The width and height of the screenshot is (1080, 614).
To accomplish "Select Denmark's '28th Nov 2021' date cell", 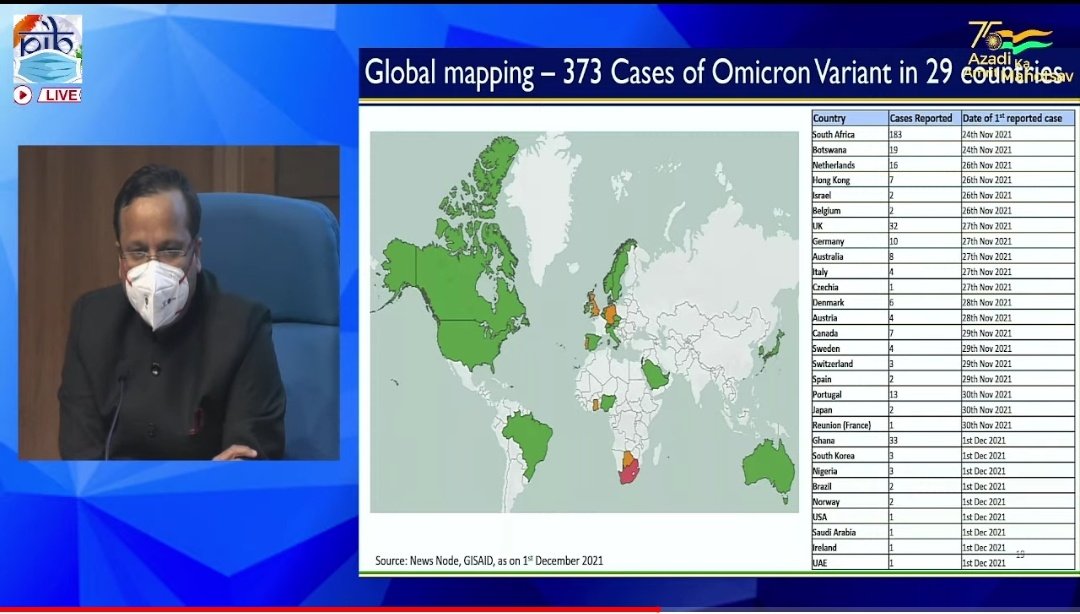I will click(1017, 302).
